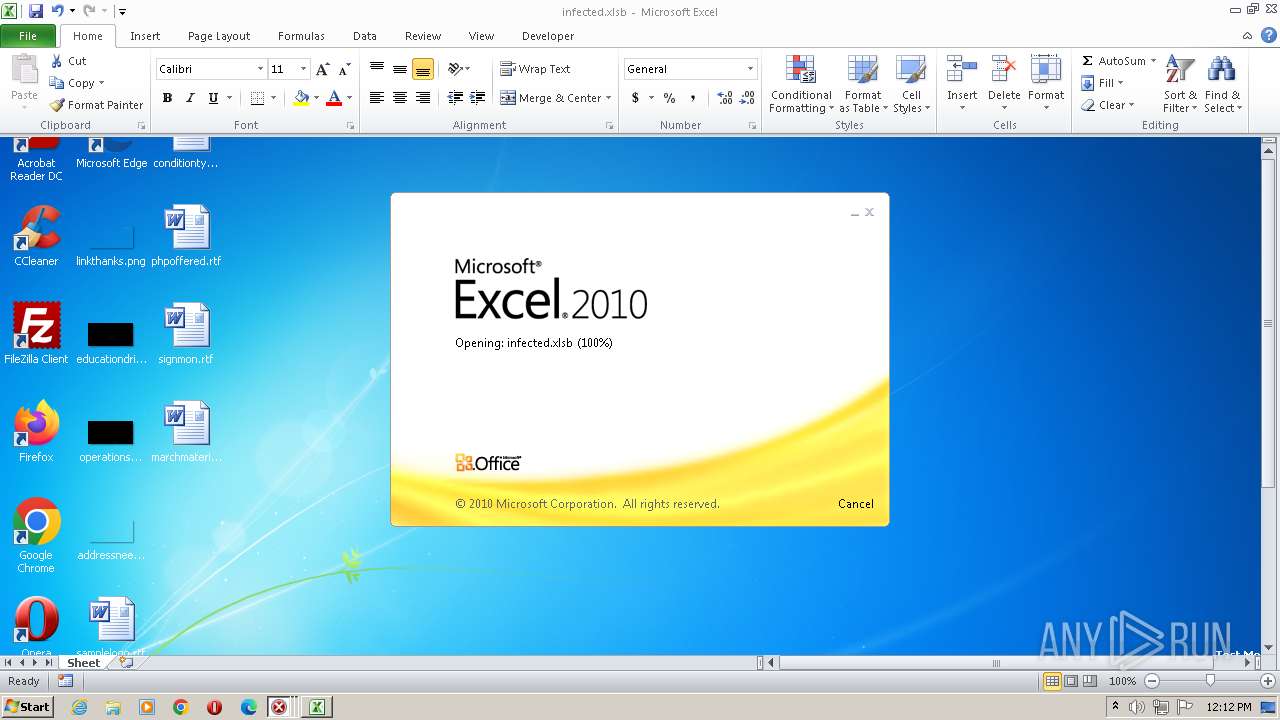The width and height of the screenshot is (1280, 720).
Task: Click the Increase Decimal icon
Action: [x=725, y=98]
